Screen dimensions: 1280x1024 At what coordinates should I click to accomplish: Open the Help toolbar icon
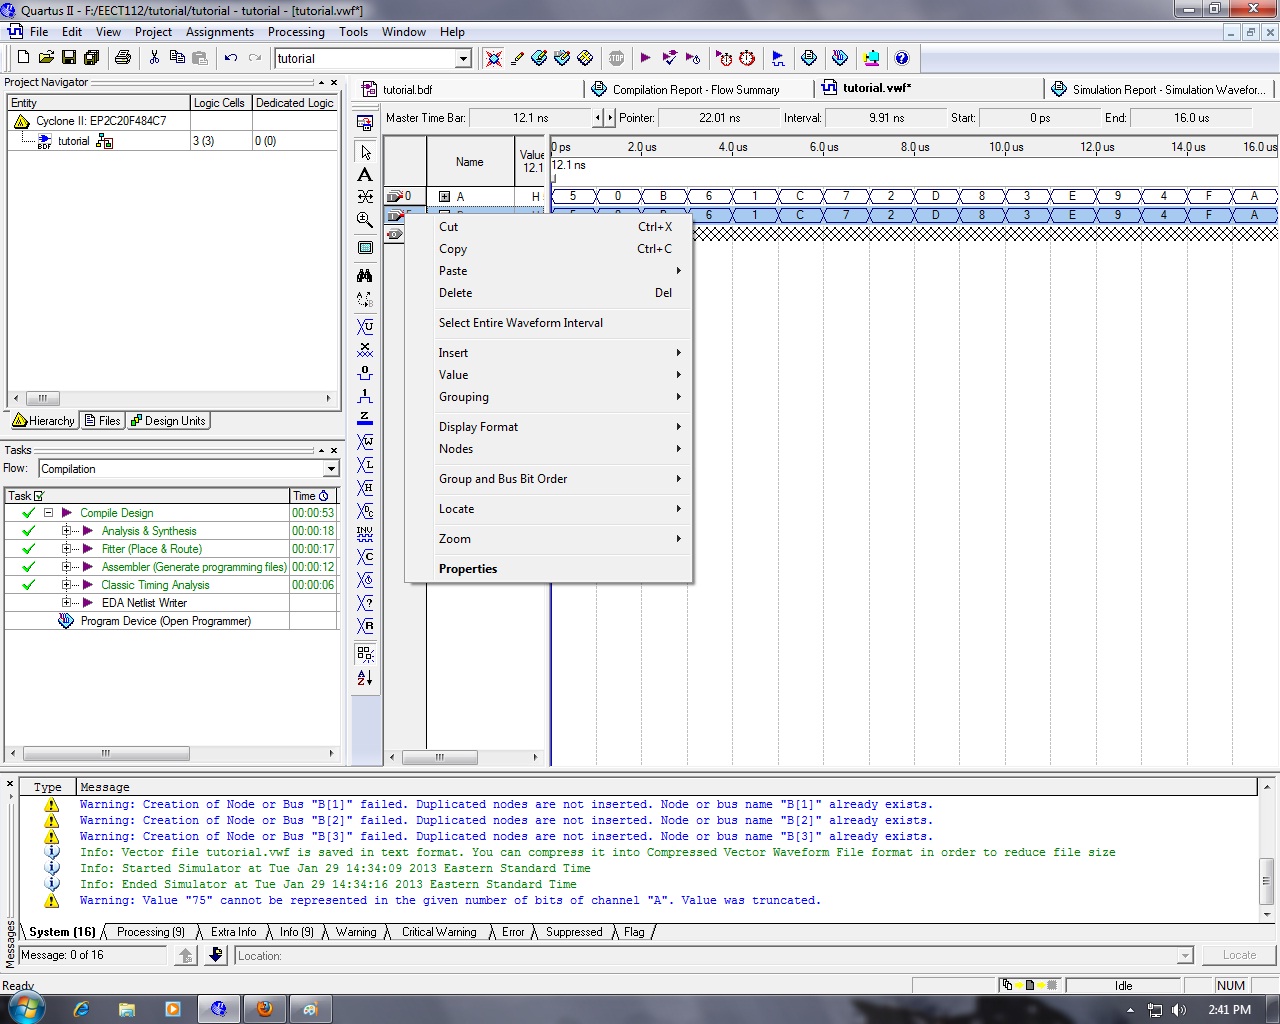click(x=902, y=58)
